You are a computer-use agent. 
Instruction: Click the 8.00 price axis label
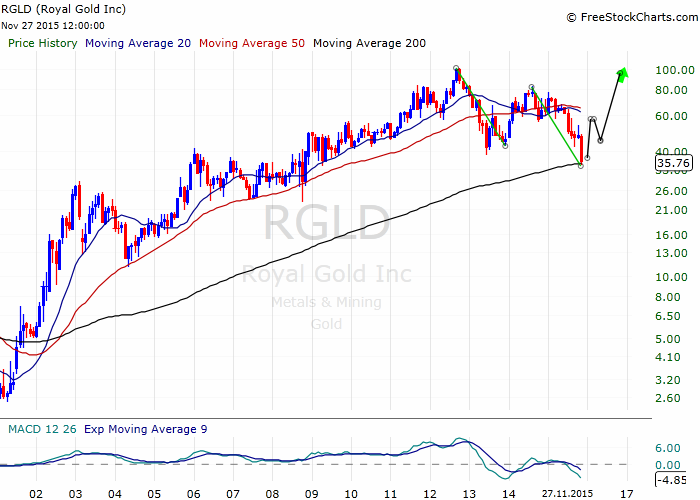pyautogui.click(x=668, y=297)
